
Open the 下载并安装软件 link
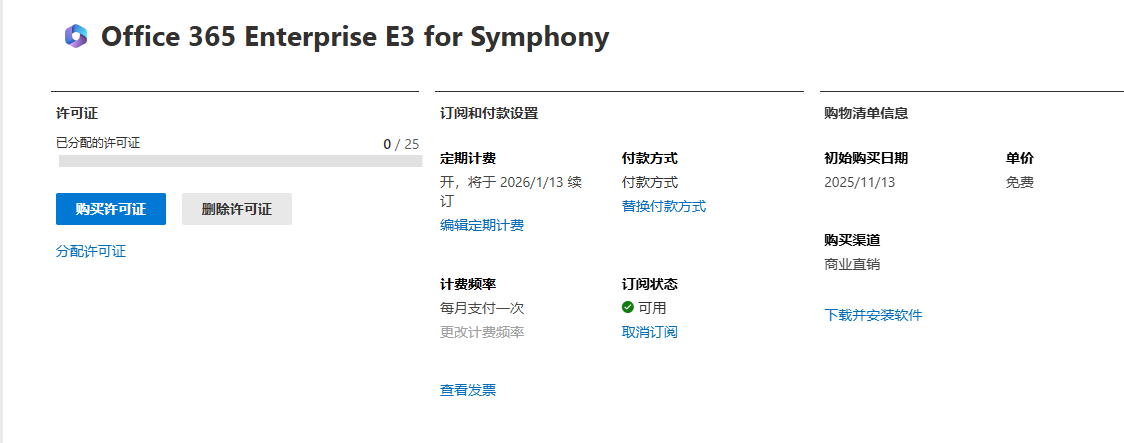[874, 315]
